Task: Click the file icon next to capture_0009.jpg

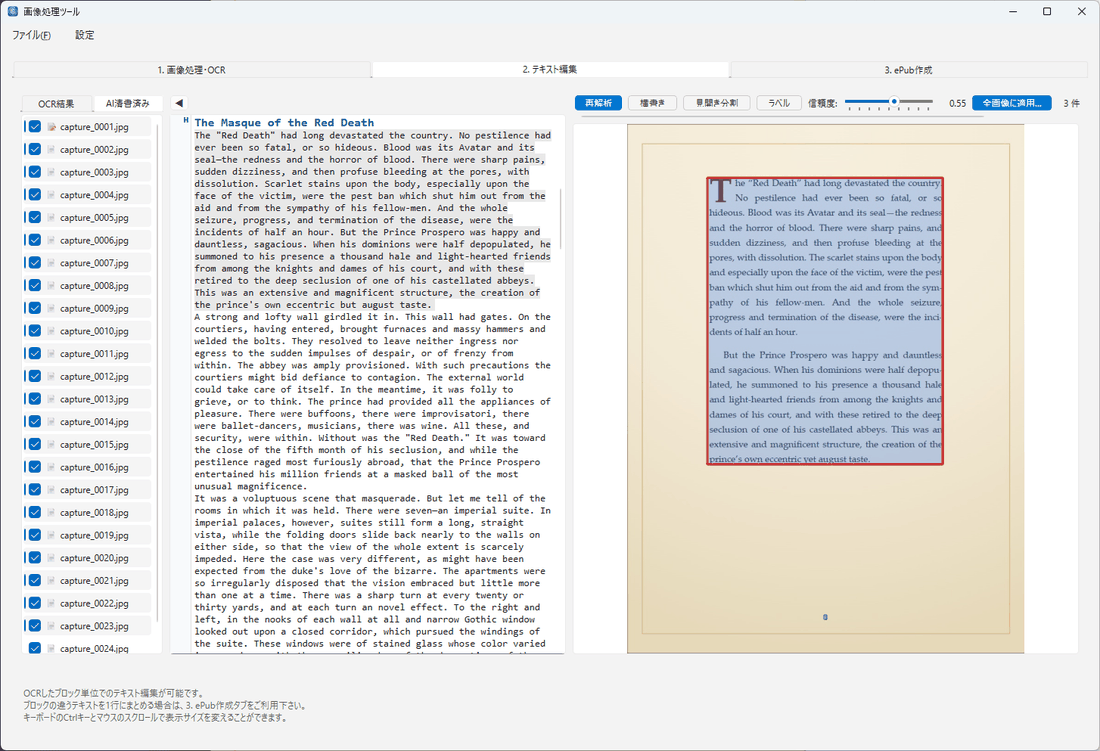Action: pyautogui.click(x=51, y=308)
